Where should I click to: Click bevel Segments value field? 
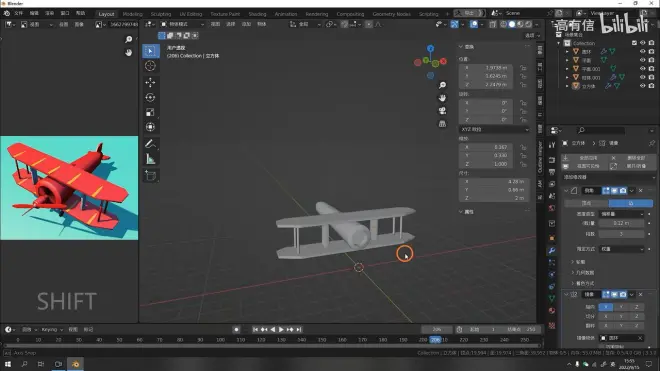[x=622, y=234]
